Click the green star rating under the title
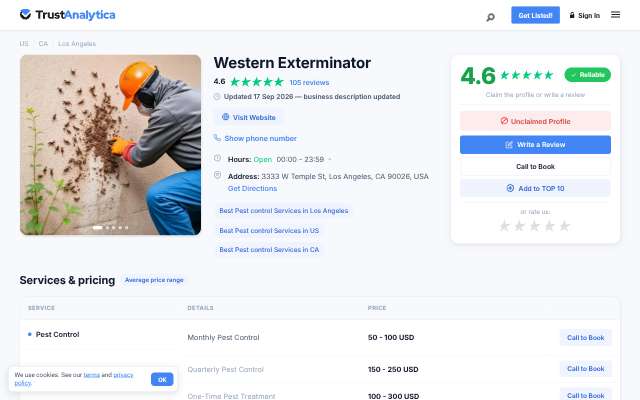Image resolution: width=640 pixels, height=400 pixels. pos(257,82)
